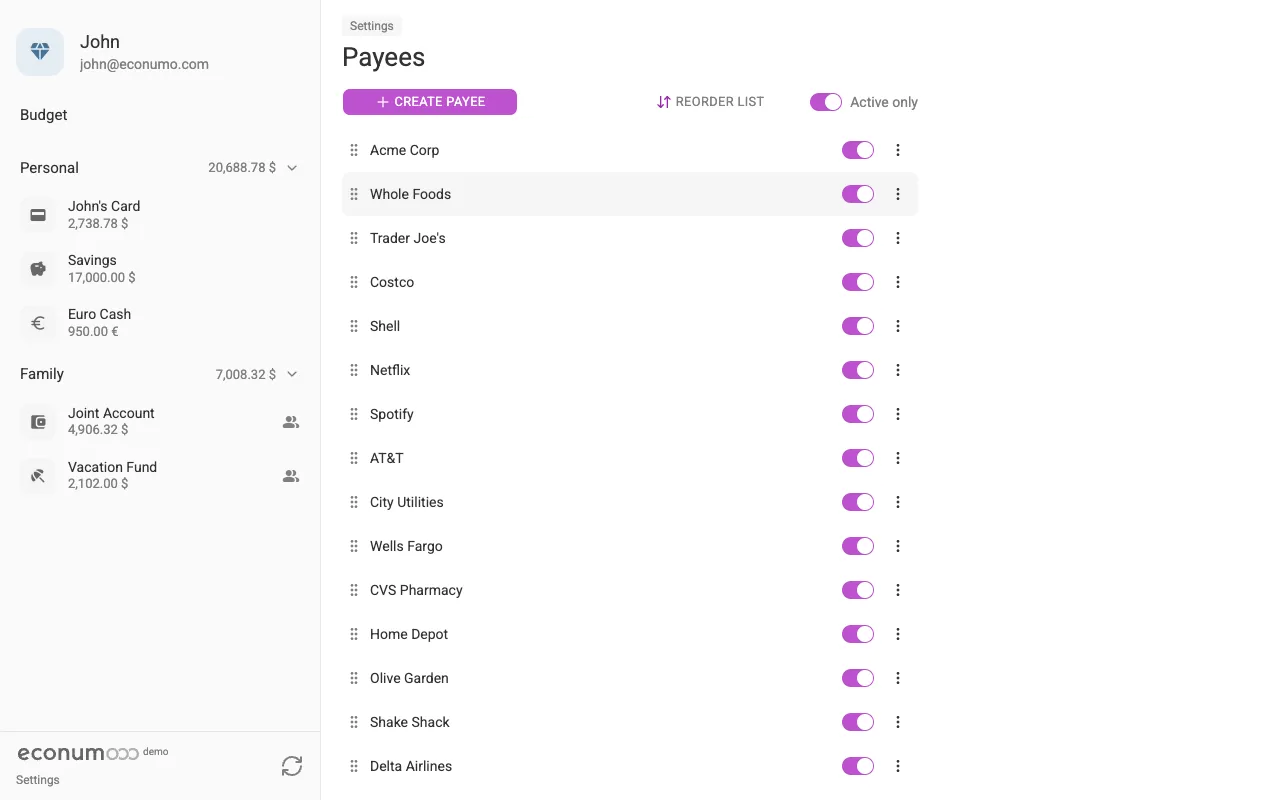Open three-dot menu for Netflix
This screenshot has height=800, width=1280.
coord(898,370)
